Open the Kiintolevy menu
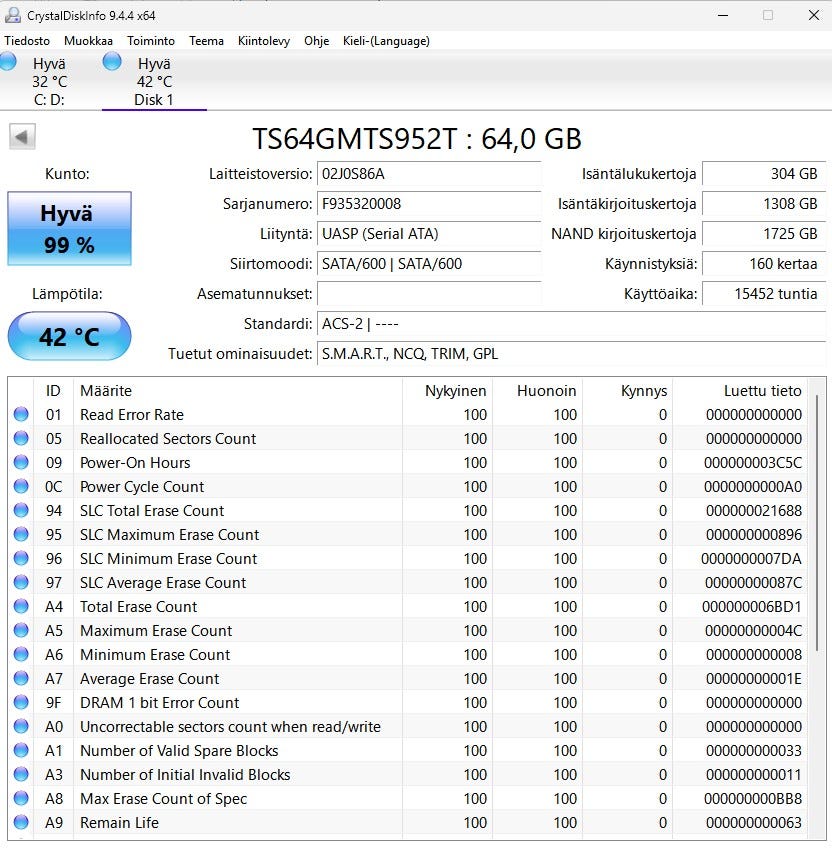 pos(264,41)
